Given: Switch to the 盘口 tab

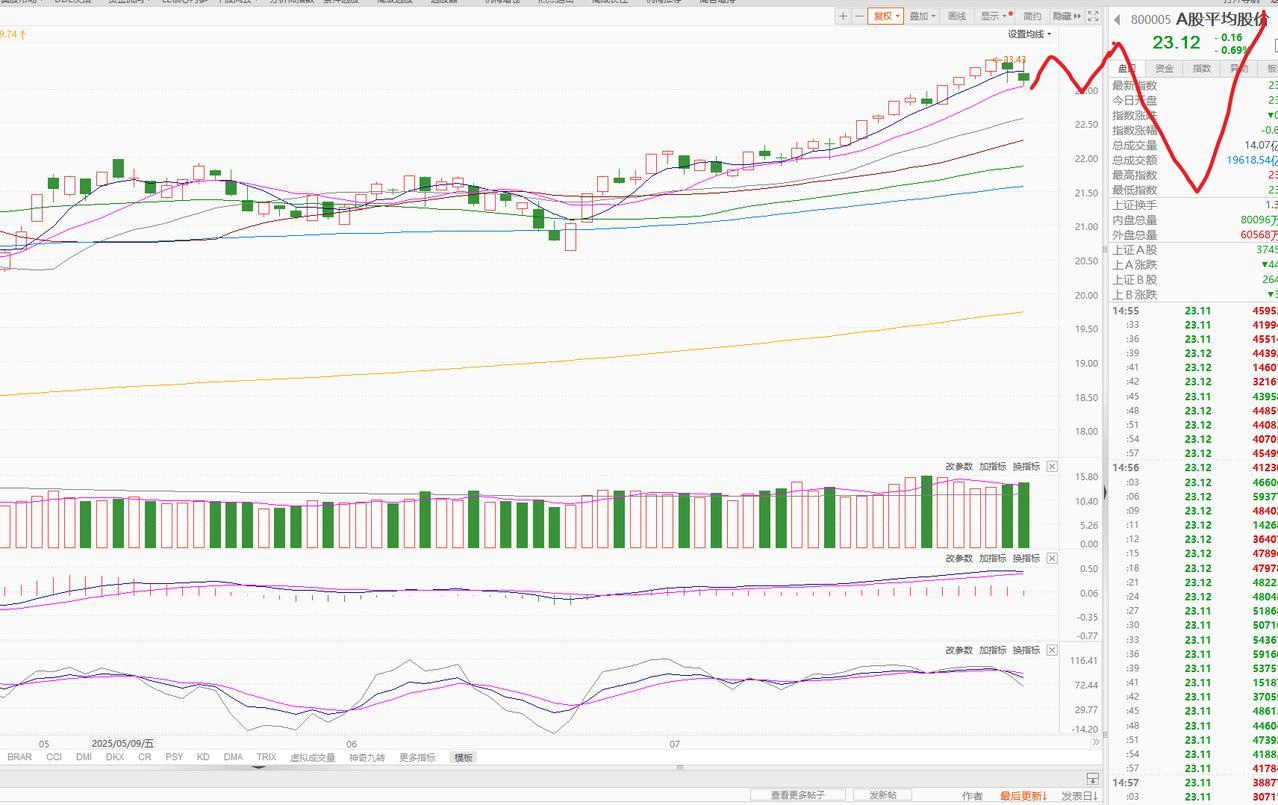Looking at the screenshot, I should pos(1126,68).
